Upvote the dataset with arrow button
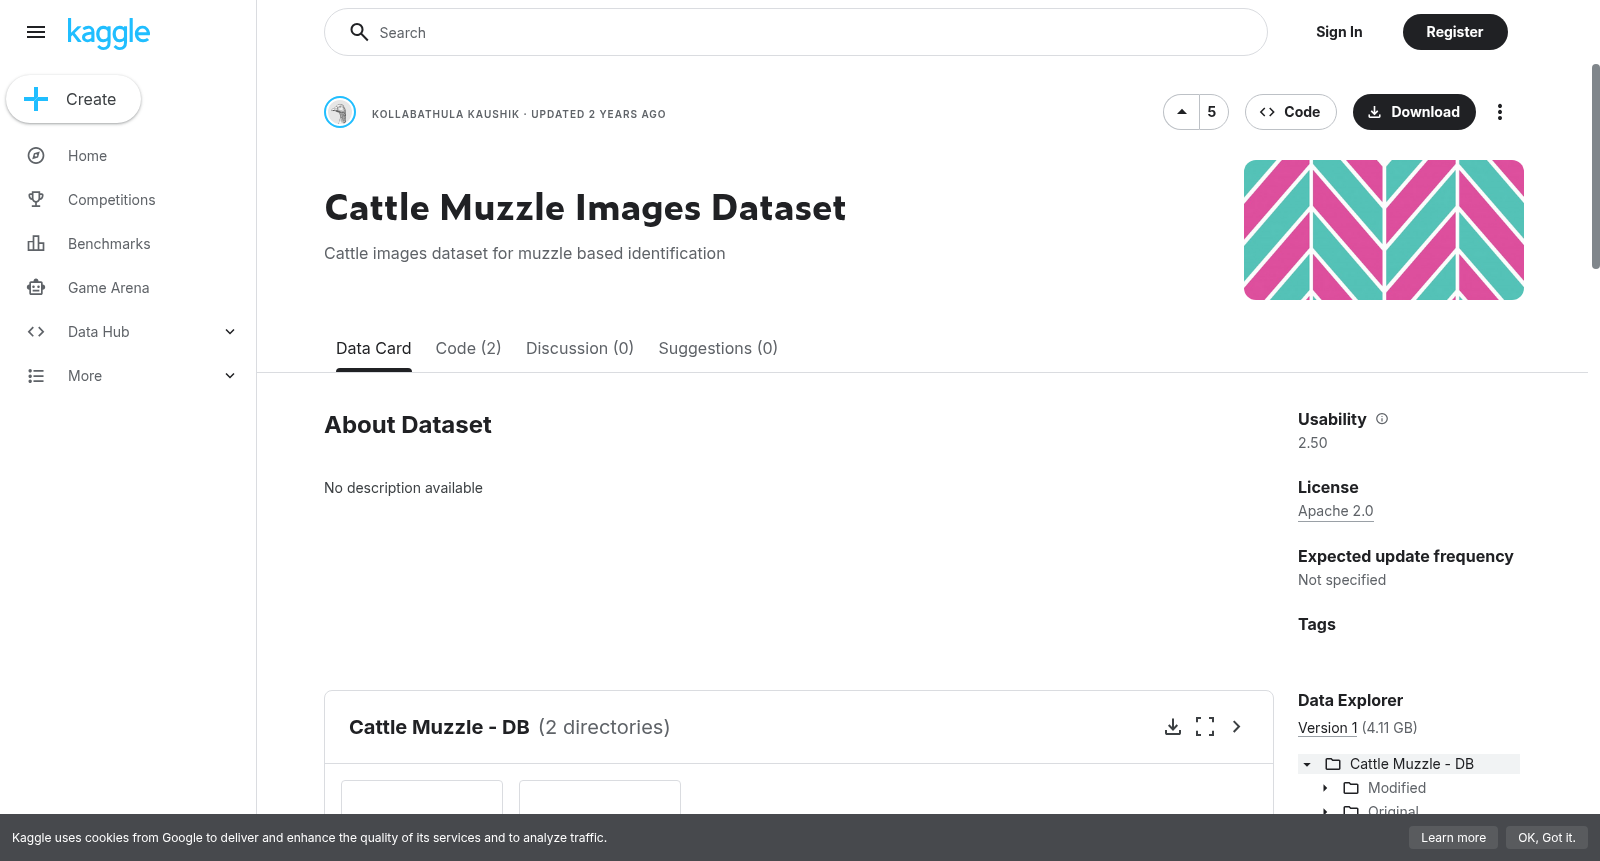1600x861 pixels. [1182, 112]
